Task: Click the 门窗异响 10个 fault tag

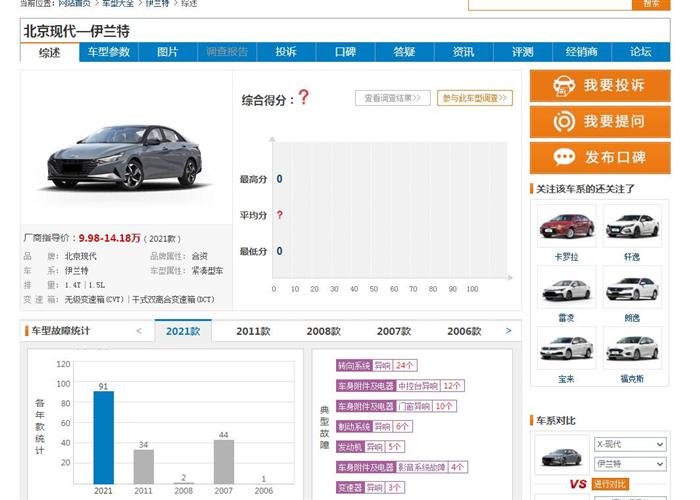Action: [396, 406]
